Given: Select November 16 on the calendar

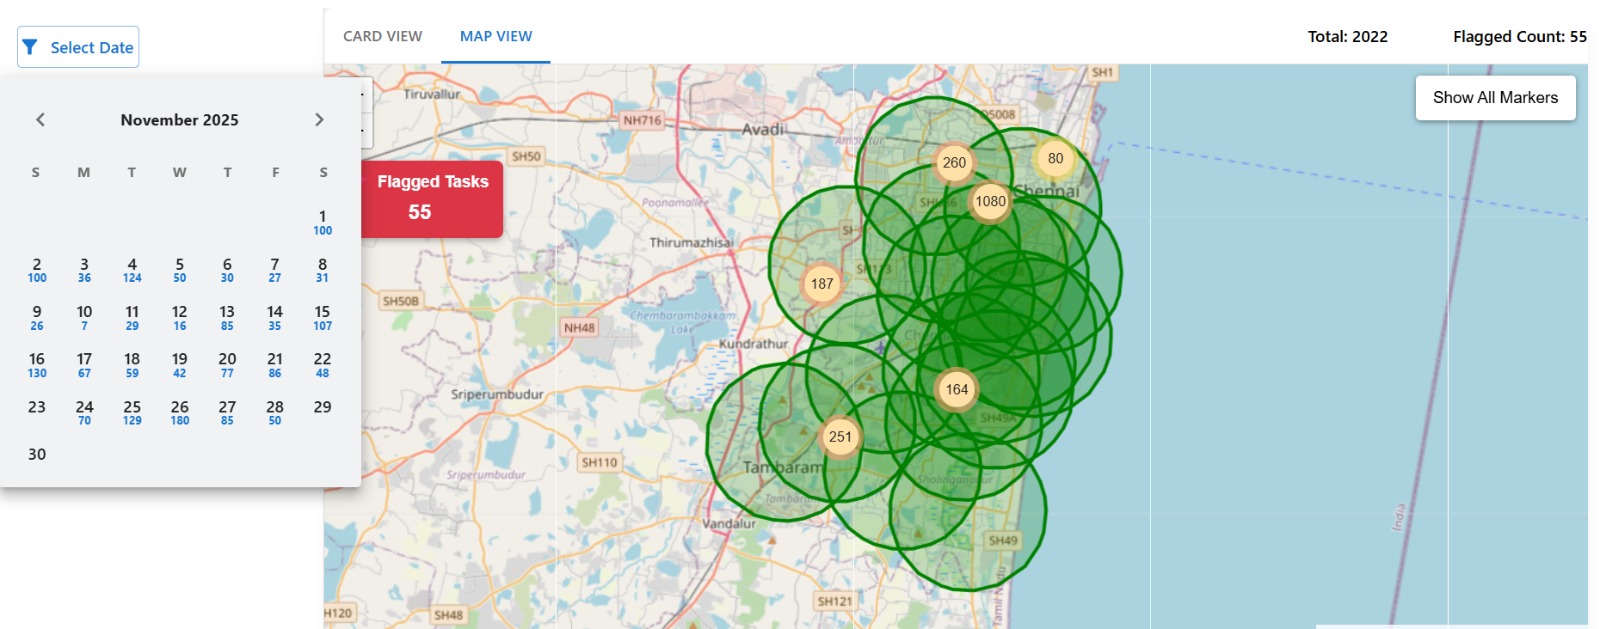Looking at the screenshot, I should pyautogui.click(x=37, y=364).
